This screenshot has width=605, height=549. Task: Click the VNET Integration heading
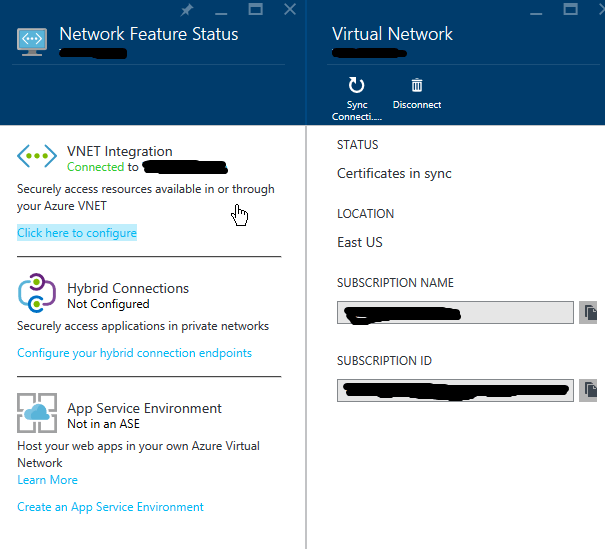120,151
